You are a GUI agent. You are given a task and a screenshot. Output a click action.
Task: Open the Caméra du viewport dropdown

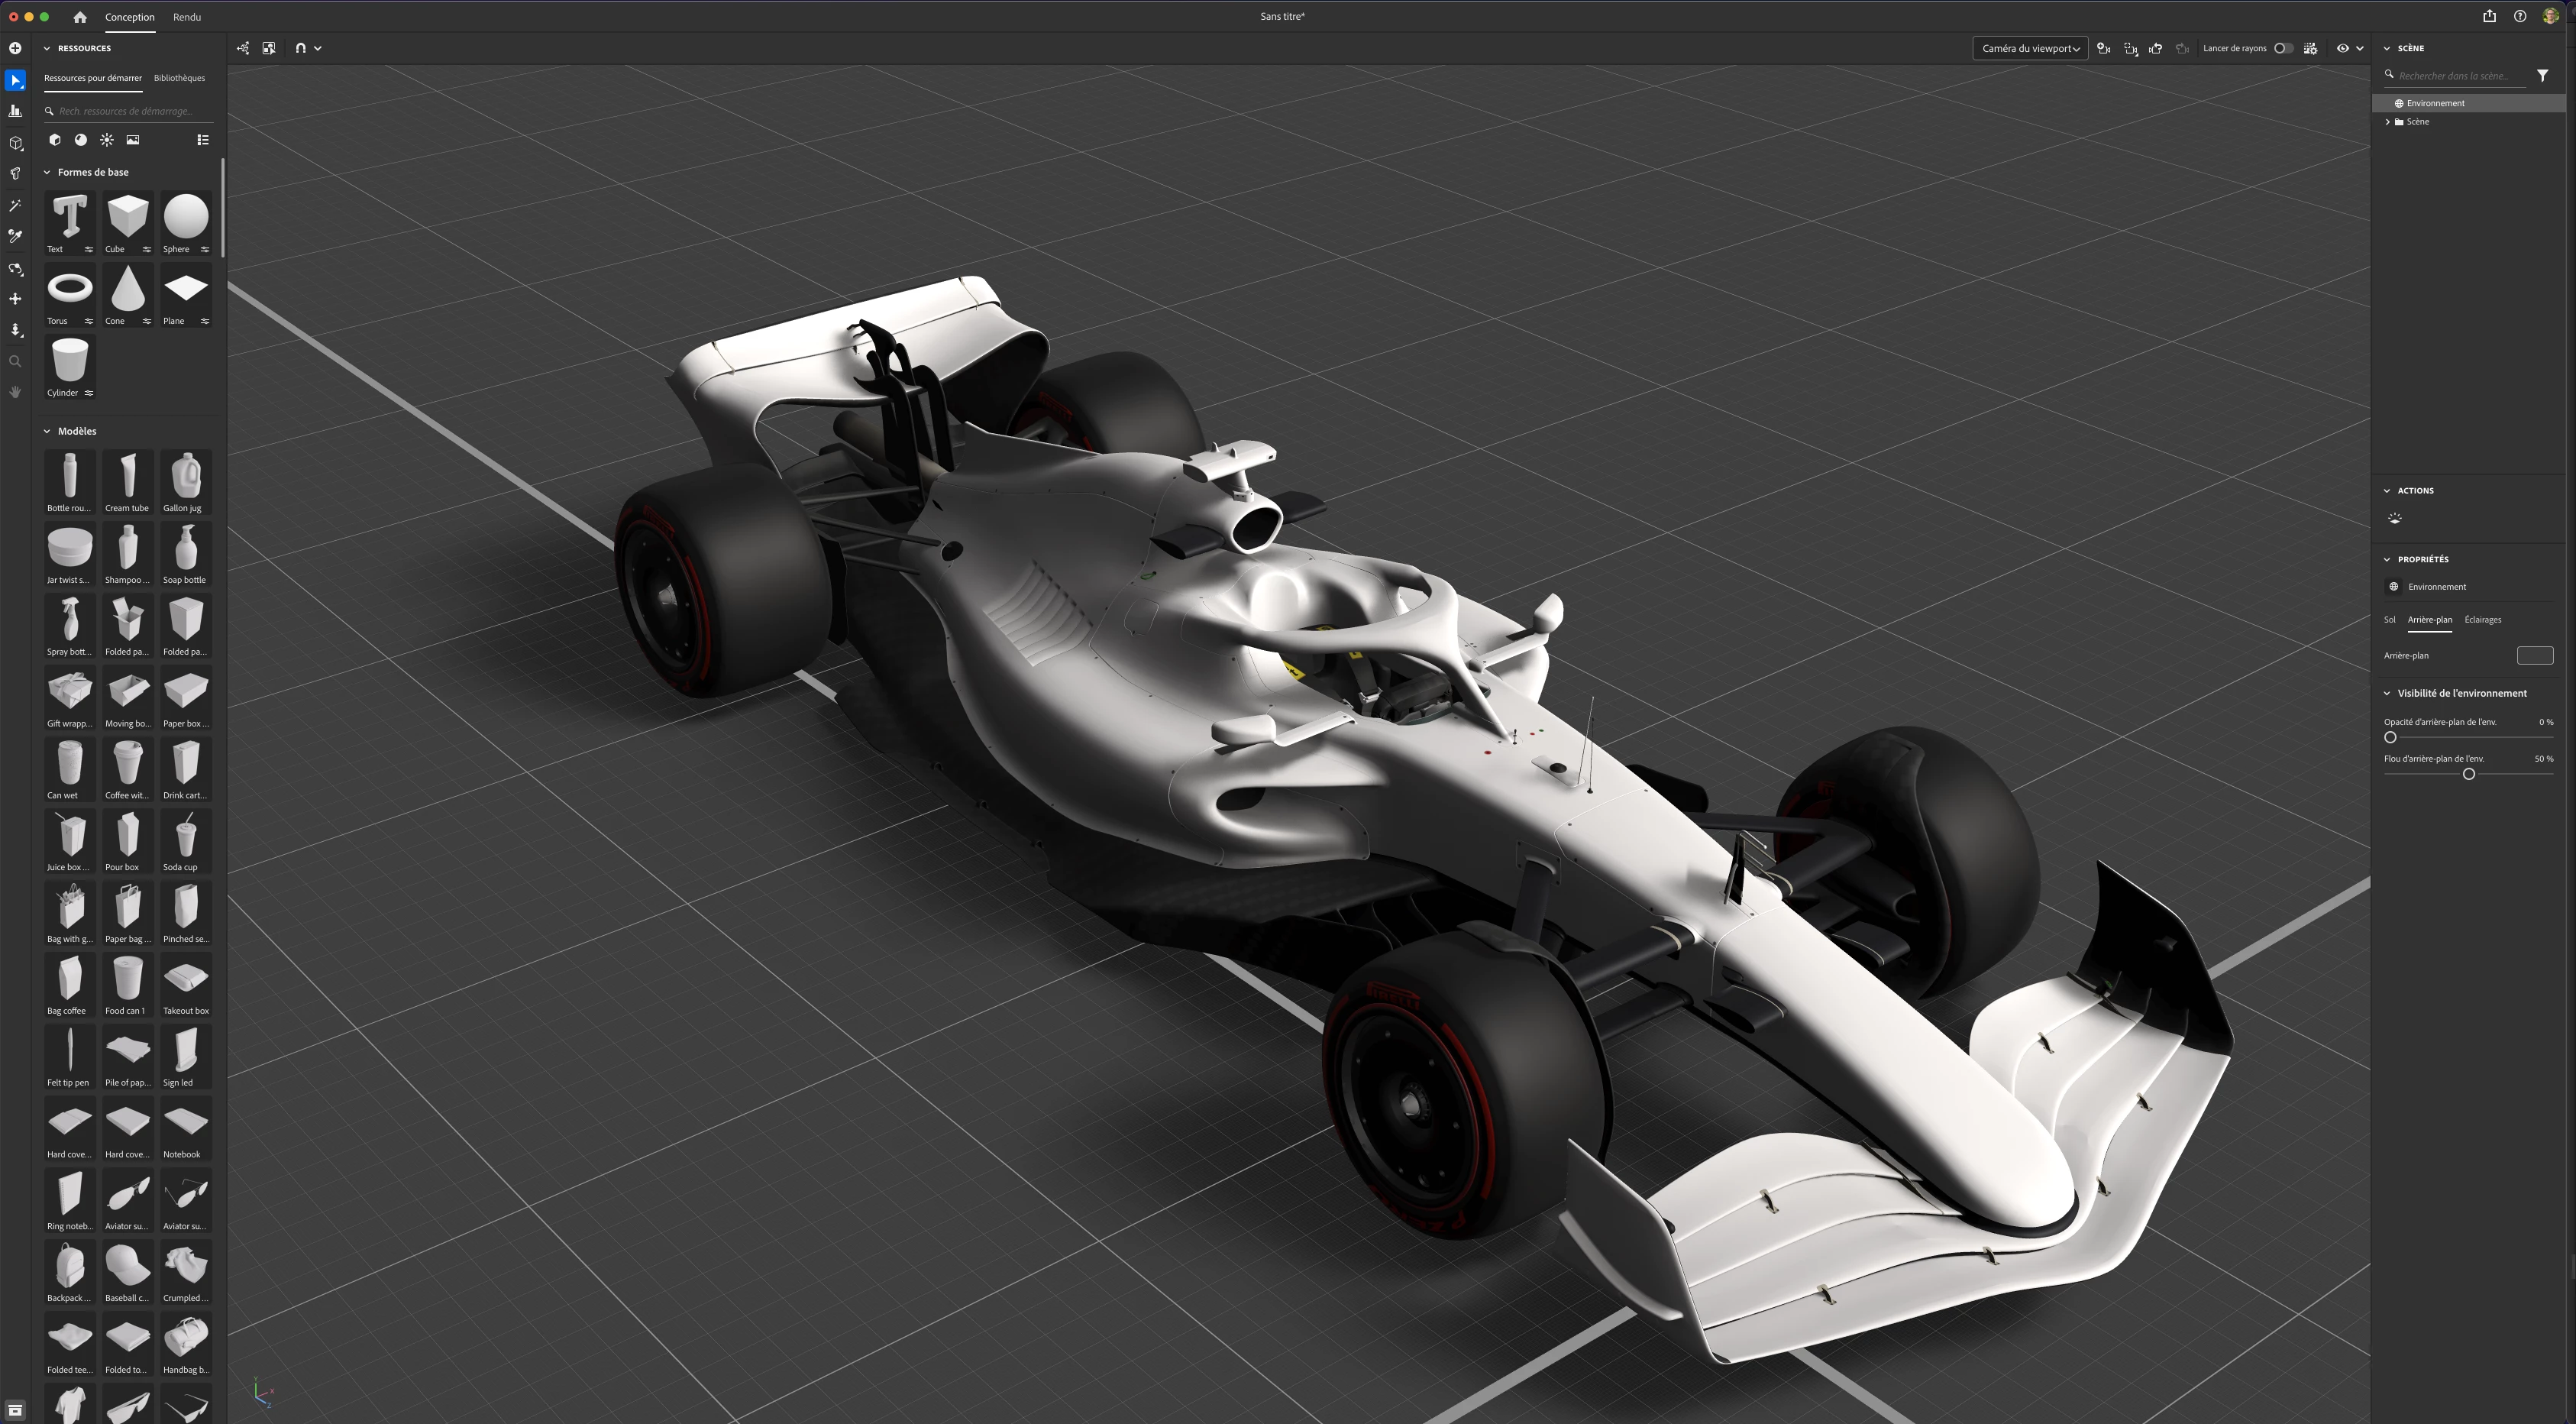(x=2029, y=48)
